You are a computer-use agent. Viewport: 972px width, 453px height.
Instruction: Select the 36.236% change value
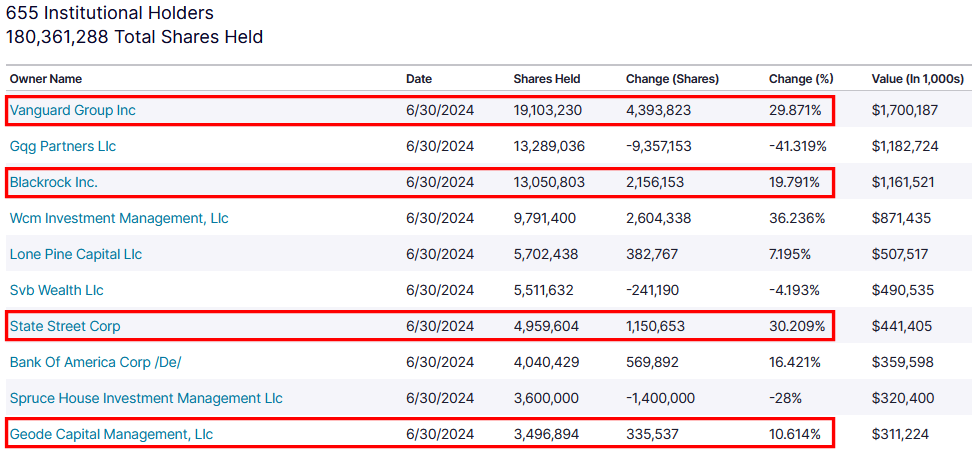[797, 219]
